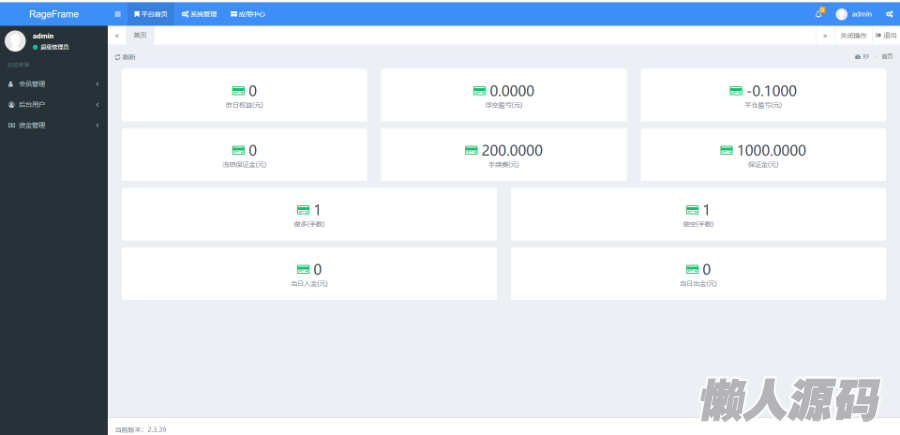Click the money icon of 资金管理

11,125
